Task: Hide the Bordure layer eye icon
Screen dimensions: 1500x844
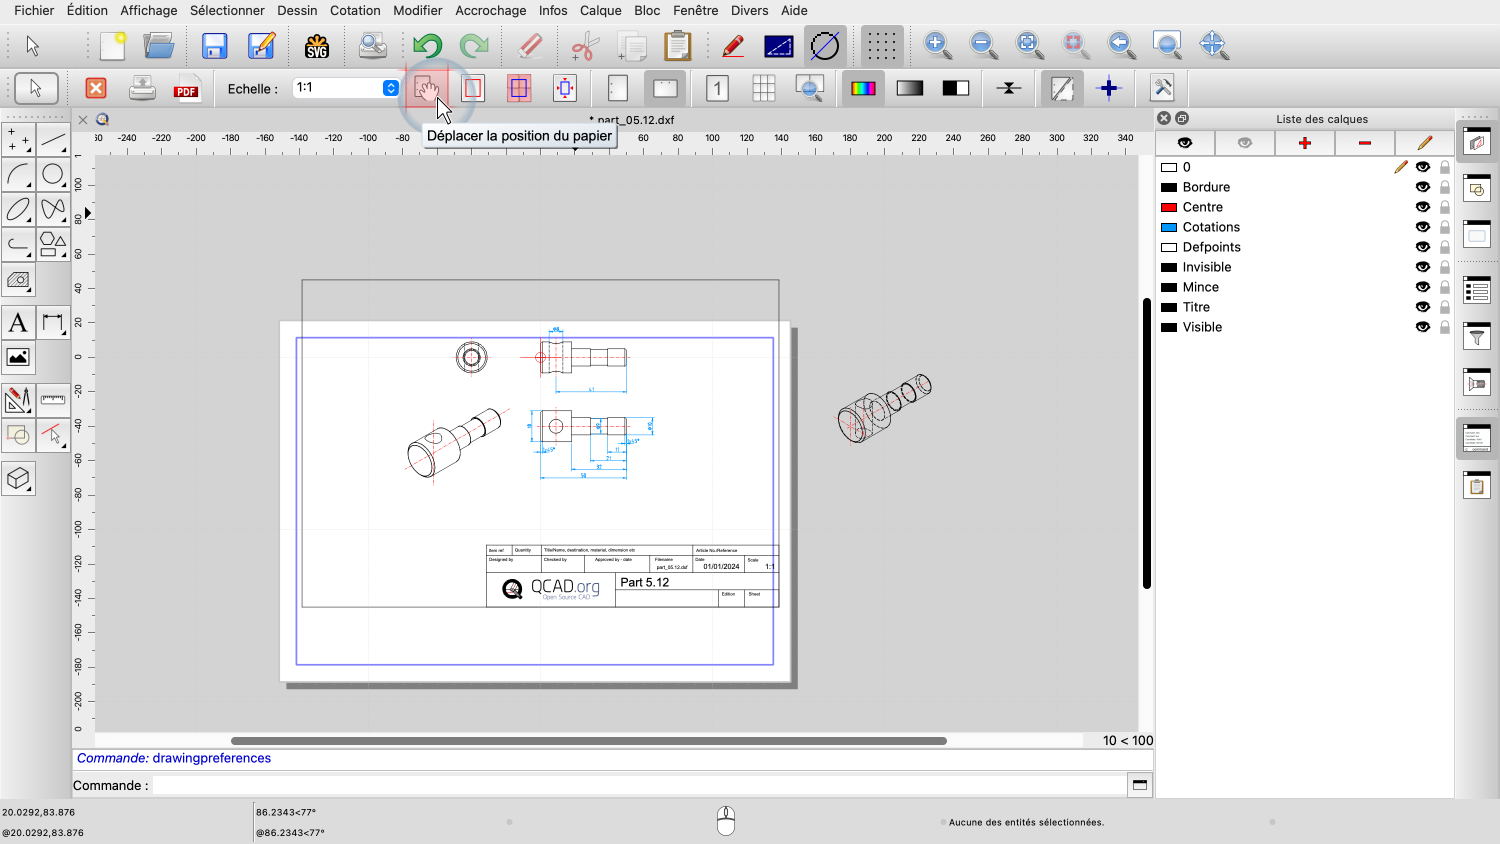Action: tap(1422, 187)
